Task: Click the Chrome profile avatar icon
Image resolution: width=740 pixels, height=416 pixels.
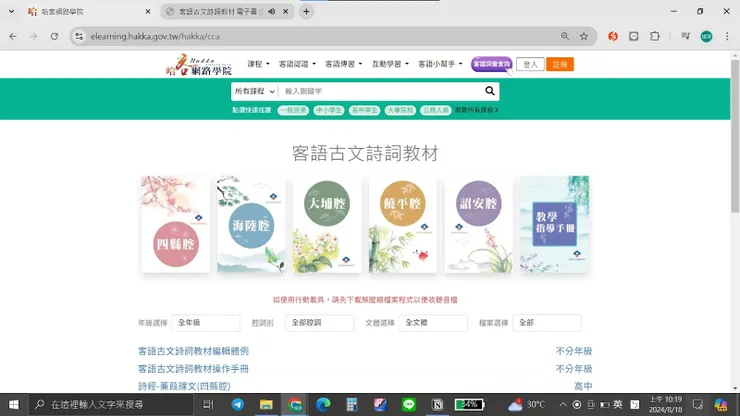Action: click(706, 36)
